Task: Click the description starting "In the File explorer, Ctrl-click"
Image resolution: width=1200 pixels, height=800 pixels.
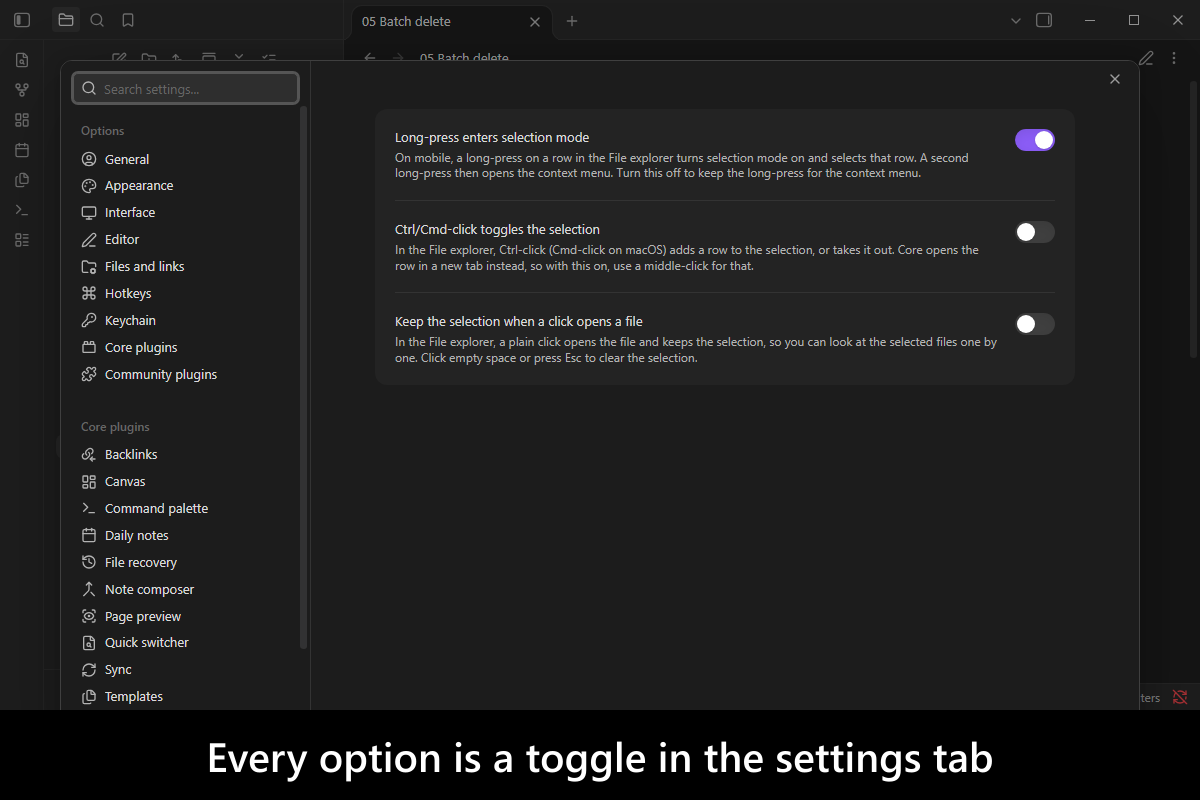Action: coord(687,258)
